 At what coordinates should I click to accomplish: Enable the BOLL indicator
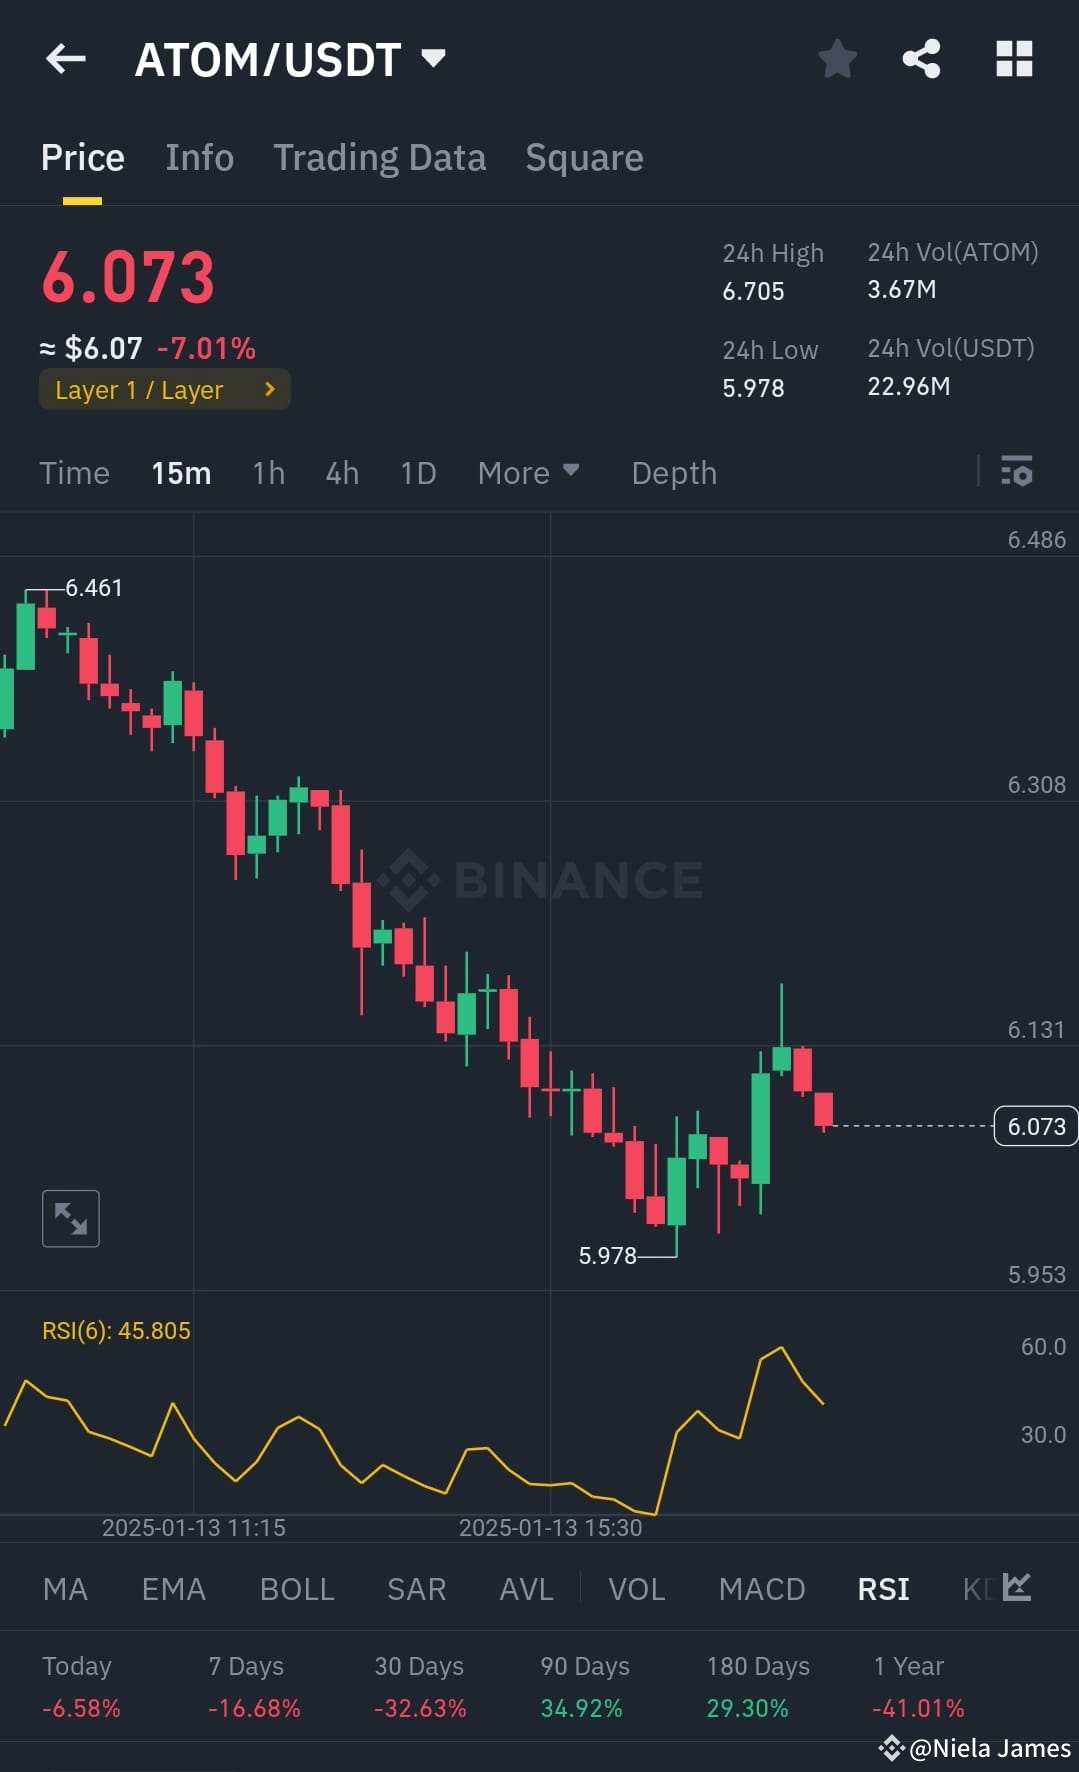coord(297,1589)
